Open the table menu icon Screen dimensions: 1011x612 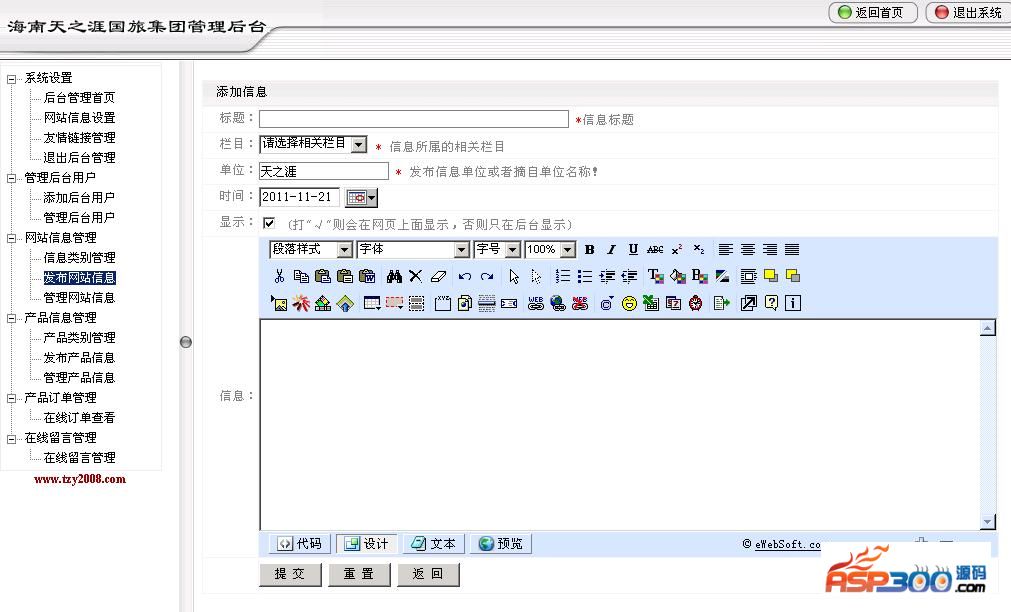pos(372,303)
